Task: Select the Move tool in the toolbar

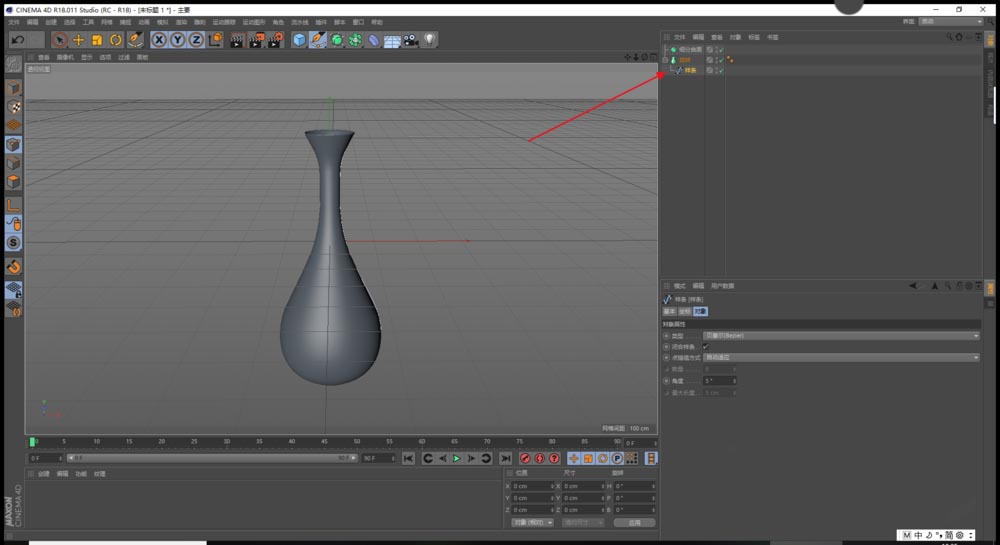Action: pos(78,40)
